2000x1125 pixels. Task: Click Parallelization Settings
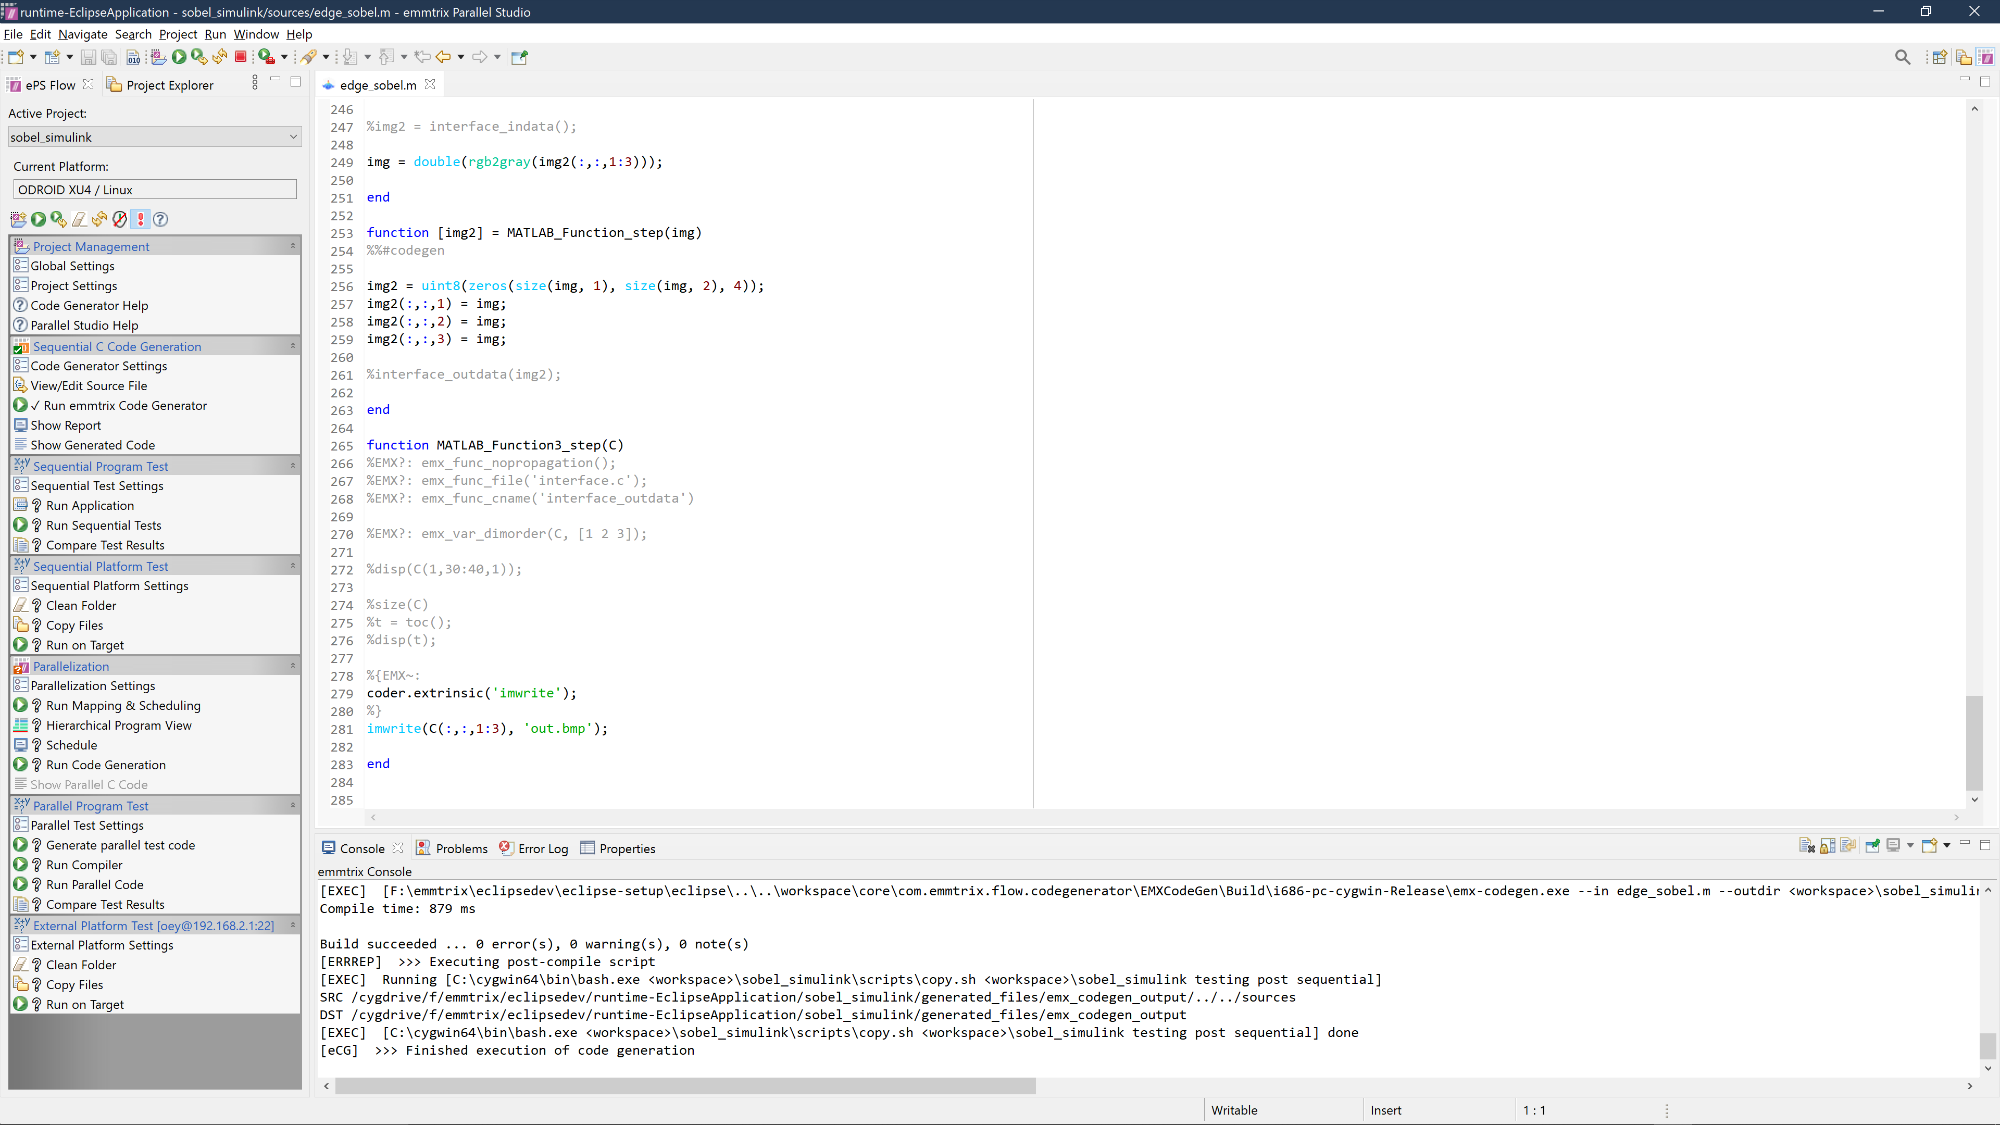click(x=93, y=686)
